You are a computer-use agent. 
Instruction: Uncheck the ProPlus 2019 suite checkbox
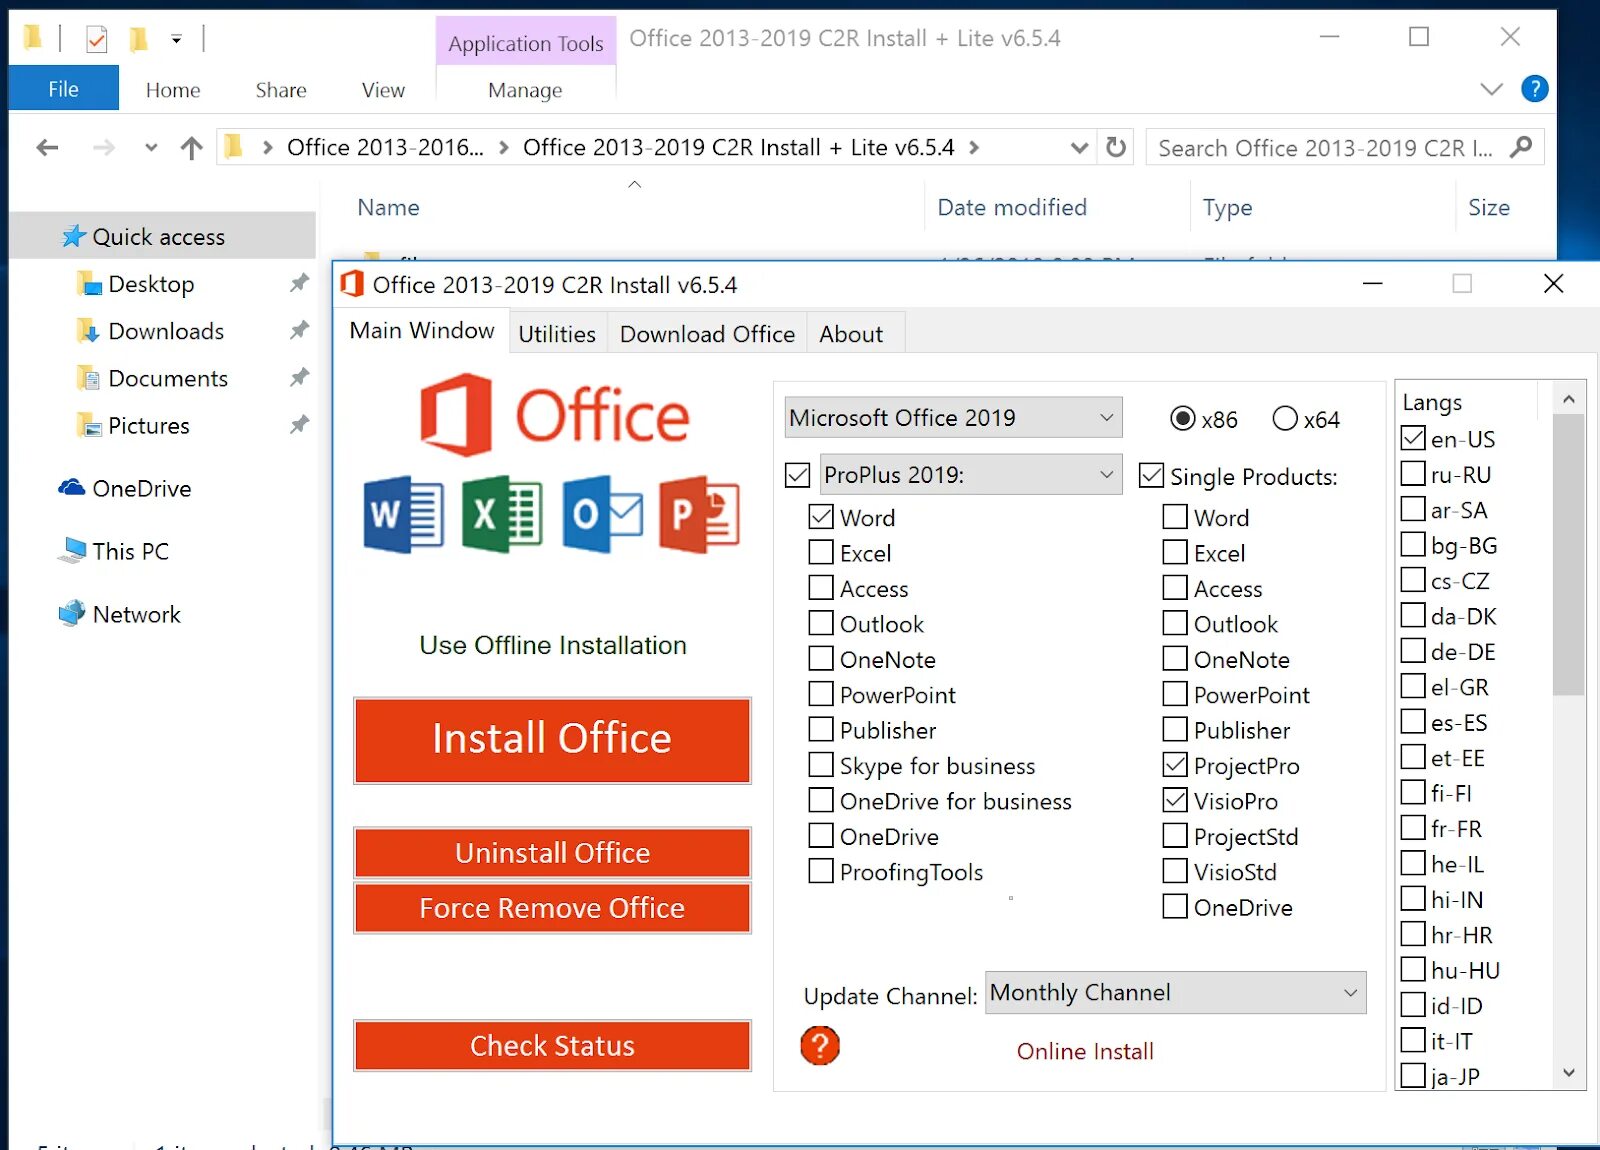pos(797,475)
